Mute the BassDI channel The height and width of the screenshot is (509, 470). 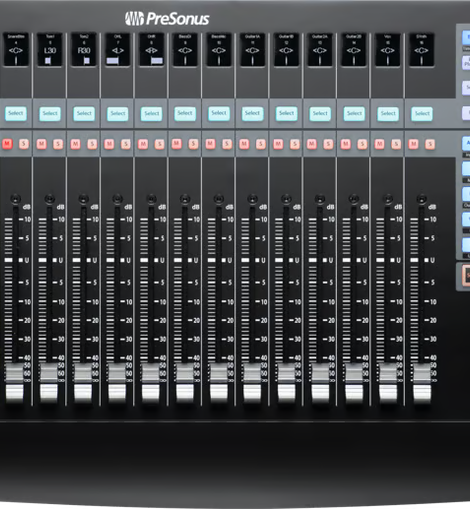177,144
